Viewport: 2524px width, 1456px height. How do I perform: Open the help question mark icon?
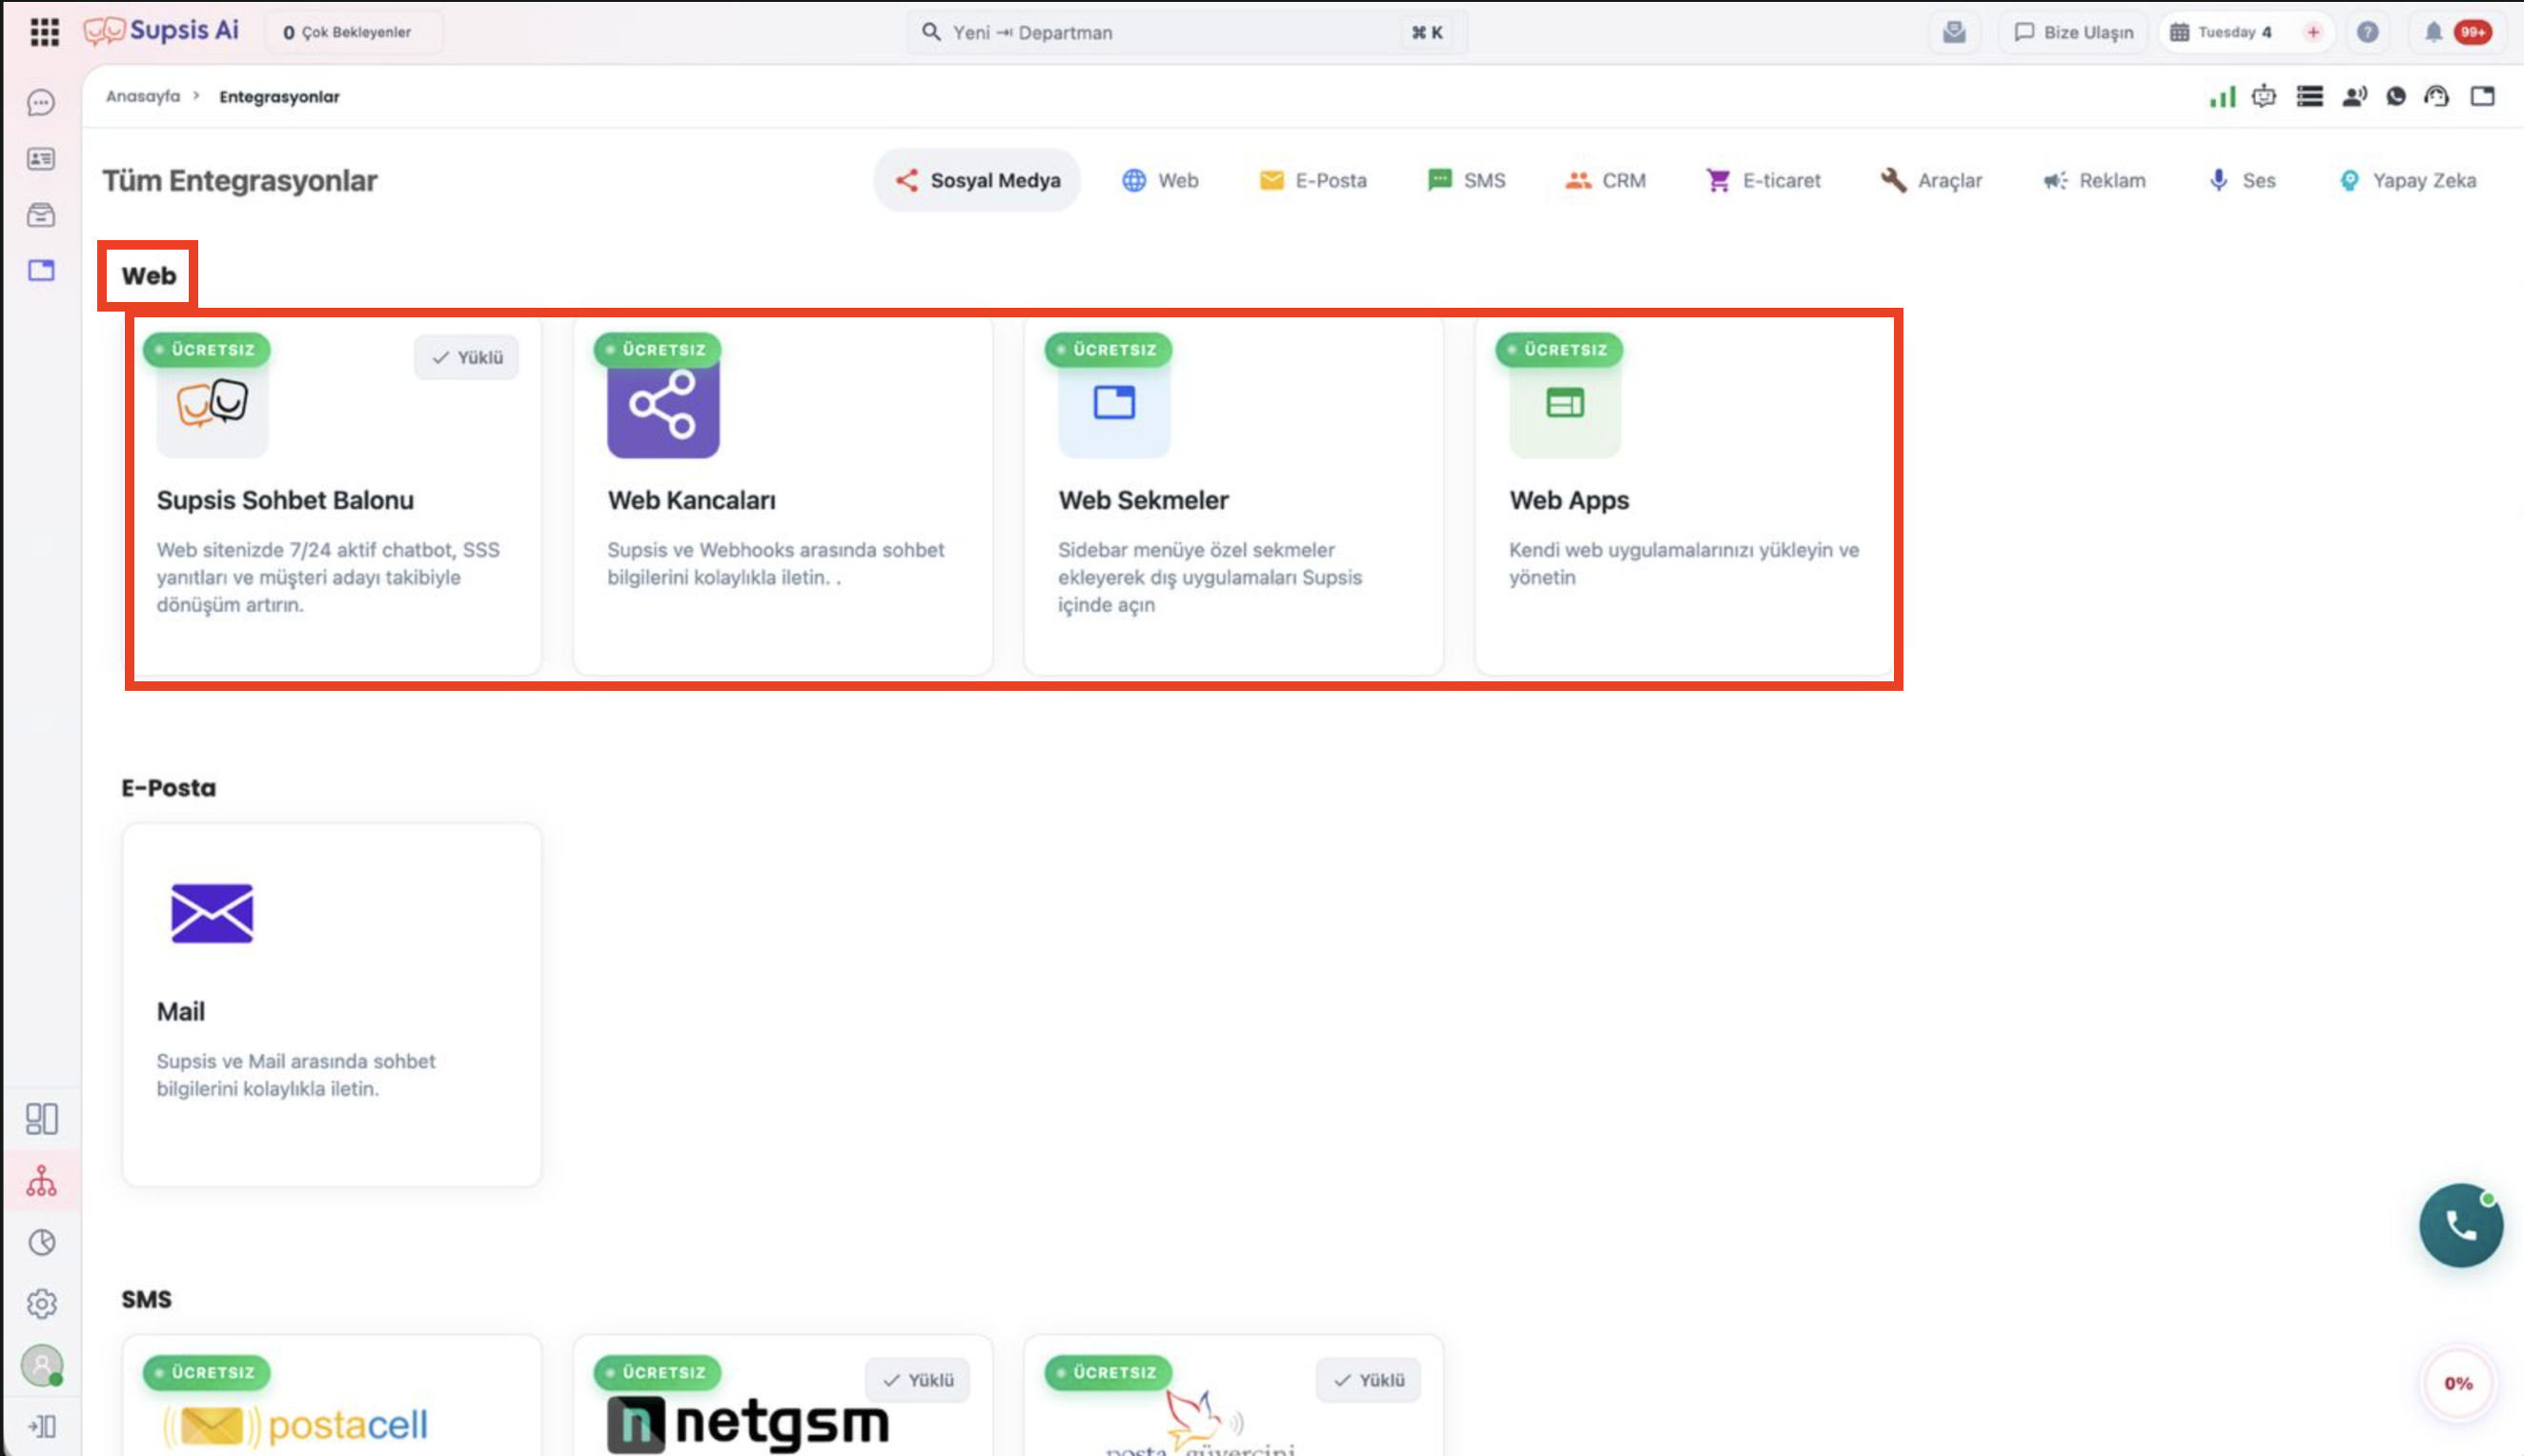(2367, 32)
